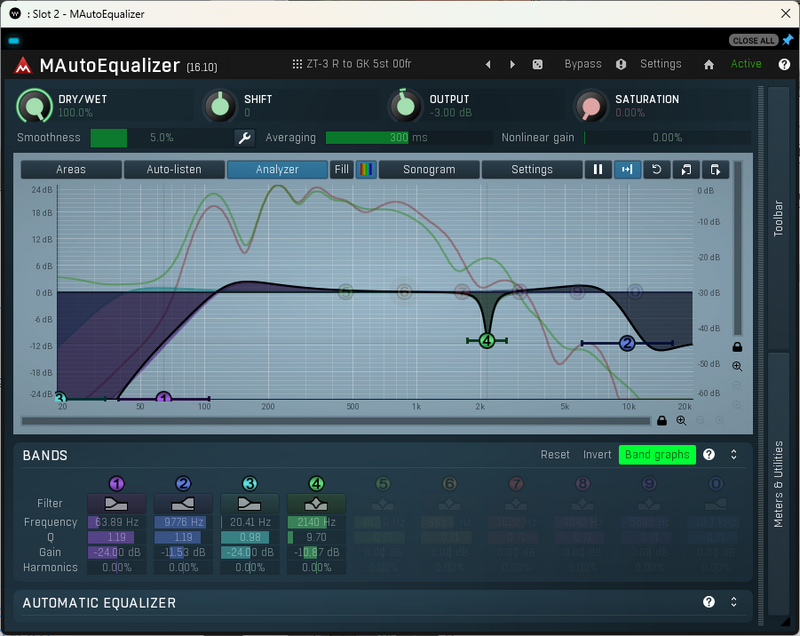Toggle the analyzer width fit button
Image resolution: width=800 pixels, height=636 pixels.
coord(627,169)
